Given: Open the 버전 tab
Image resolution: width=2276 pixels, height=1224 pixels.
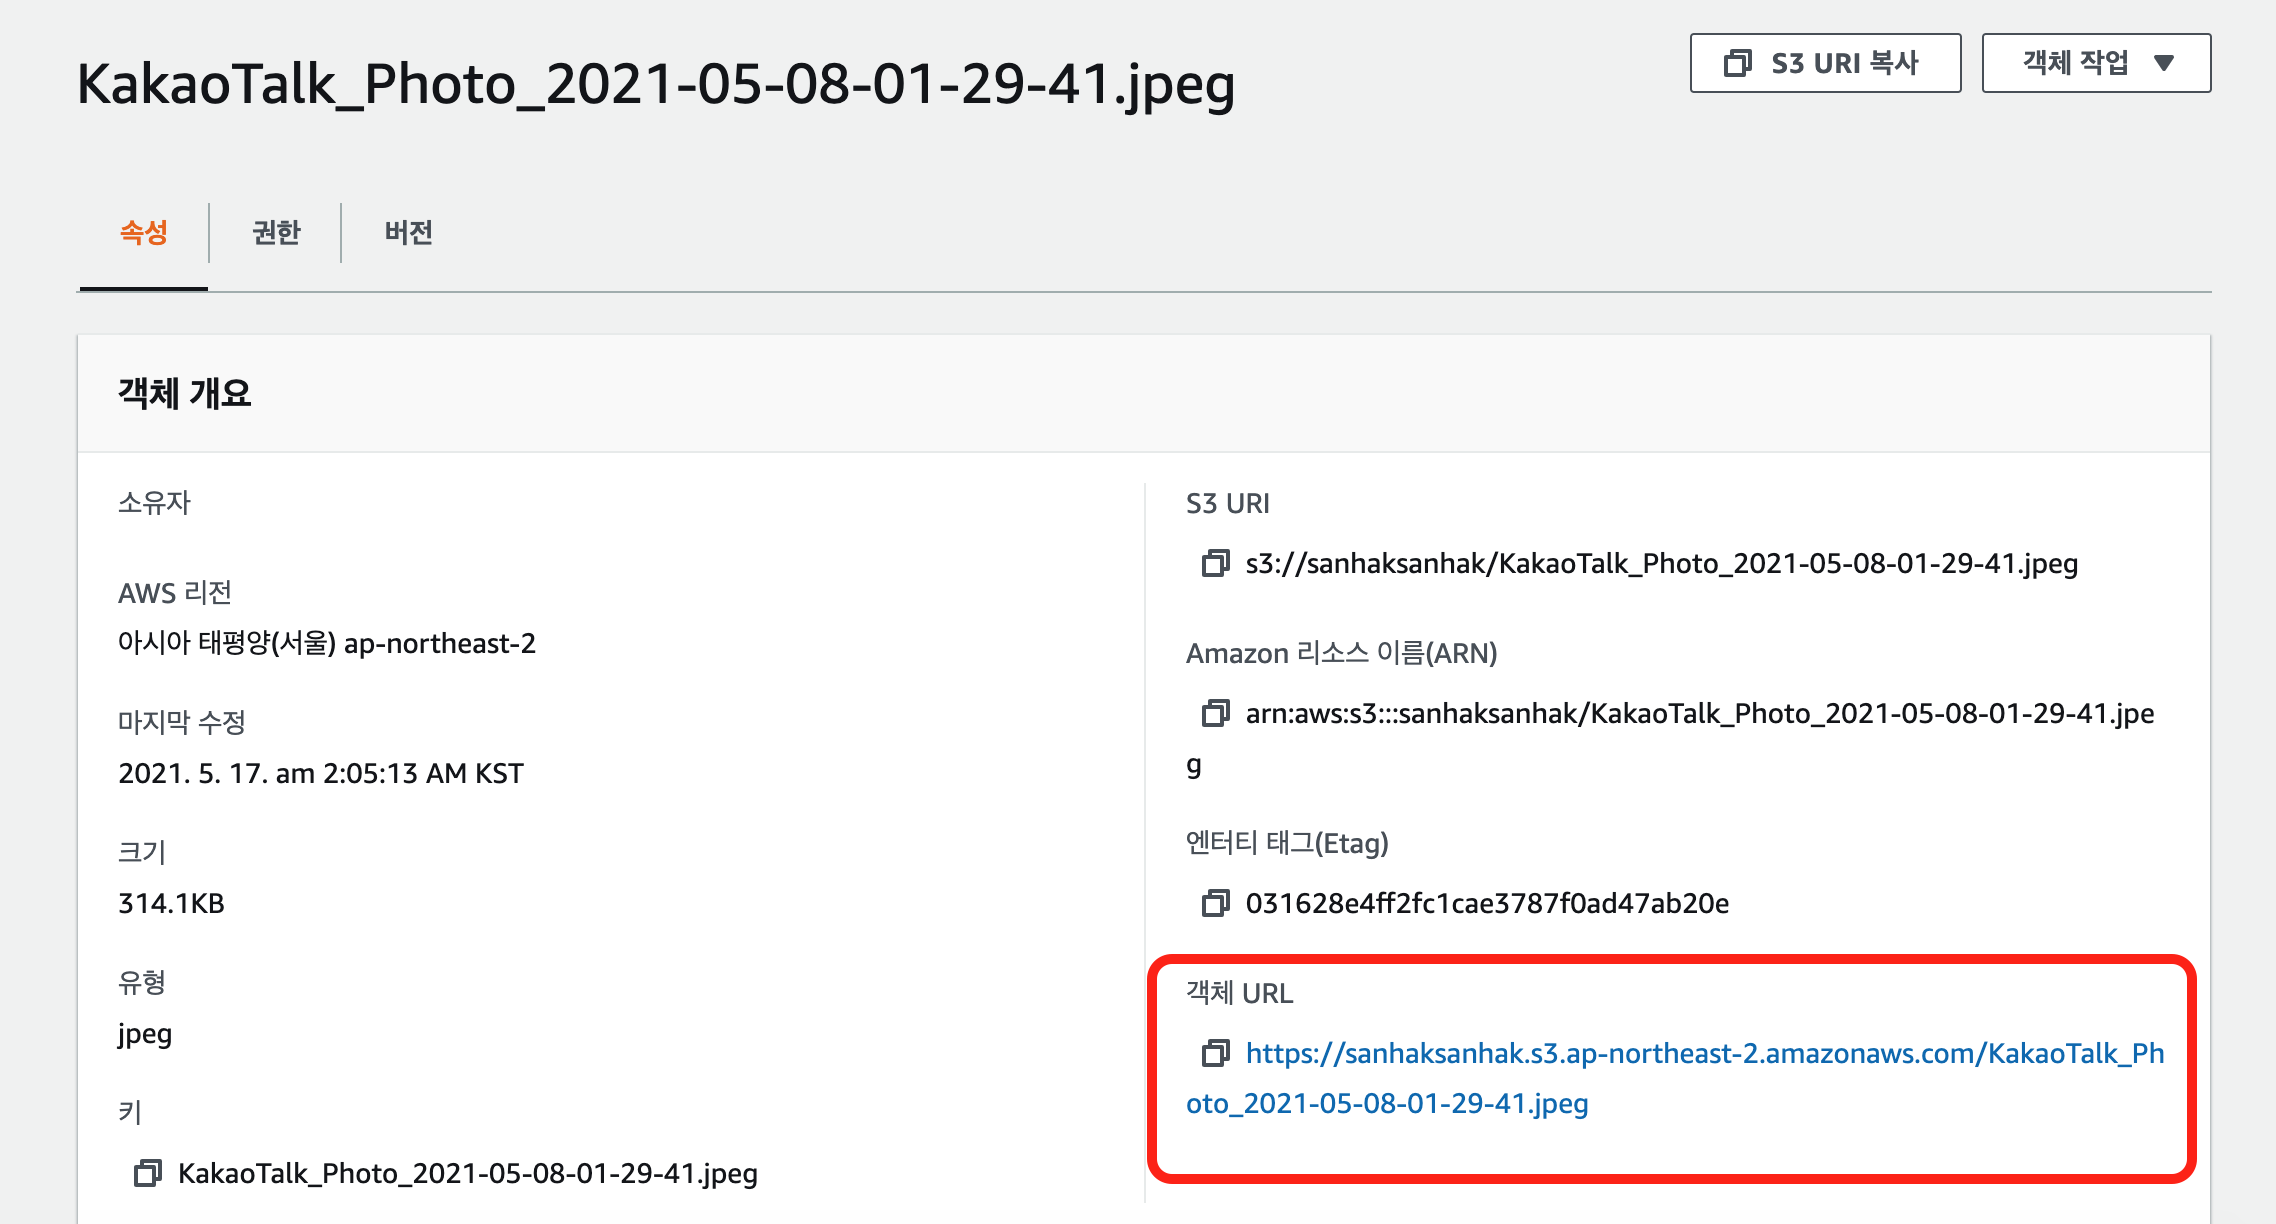Looking at the screenshot, I should click(408, 233).
